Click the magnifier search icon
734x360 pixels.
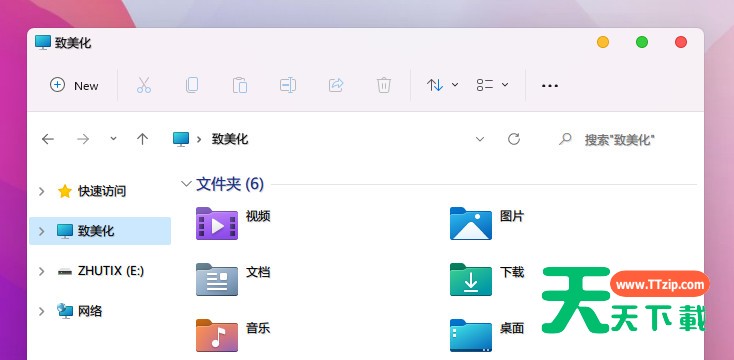tap(565, 139)
